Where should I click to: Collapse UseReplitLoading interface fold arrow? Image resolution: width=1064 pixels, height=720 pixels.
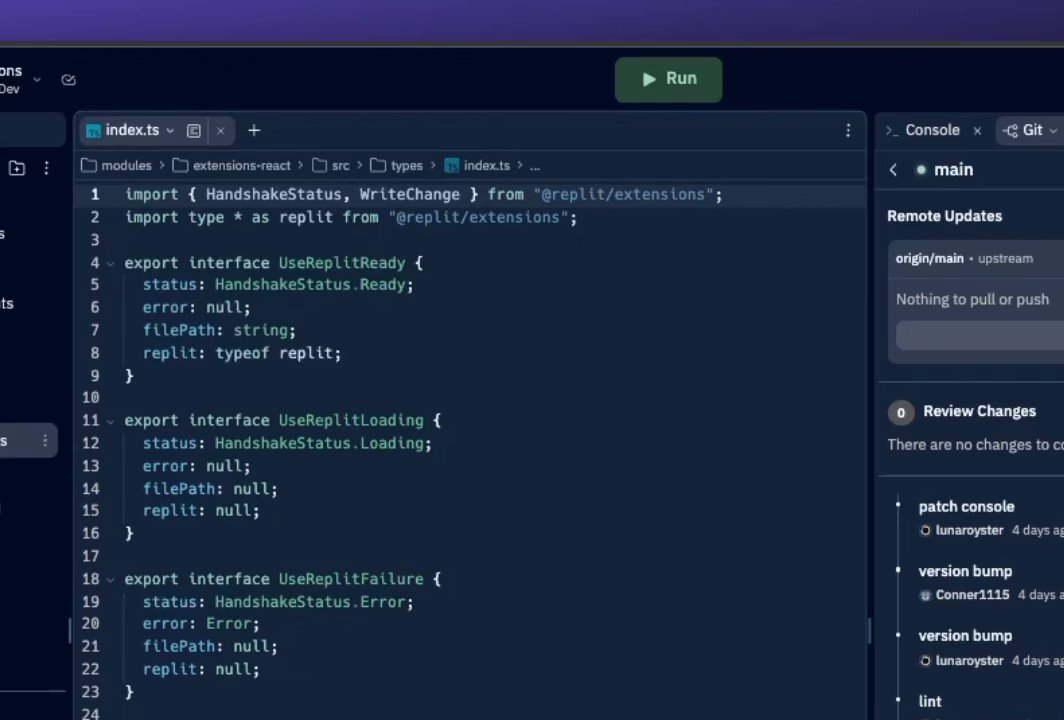pos(110,421)
